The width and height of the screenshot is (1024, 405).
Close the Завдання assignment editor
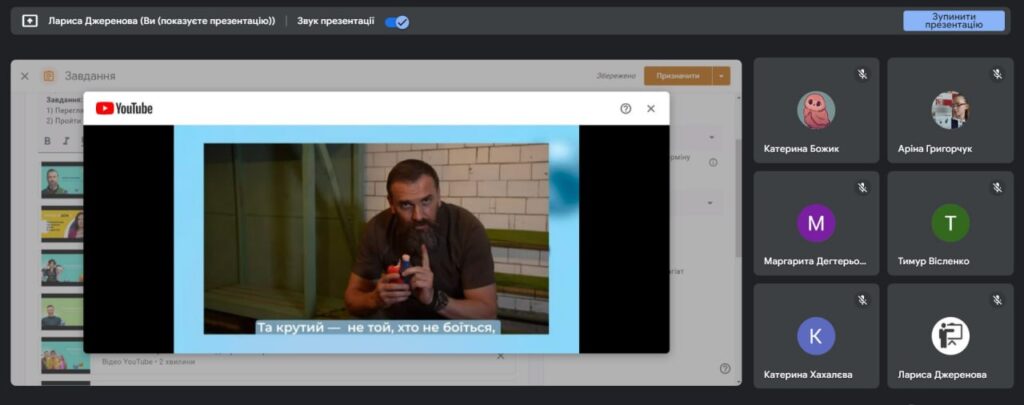[25, 76]
